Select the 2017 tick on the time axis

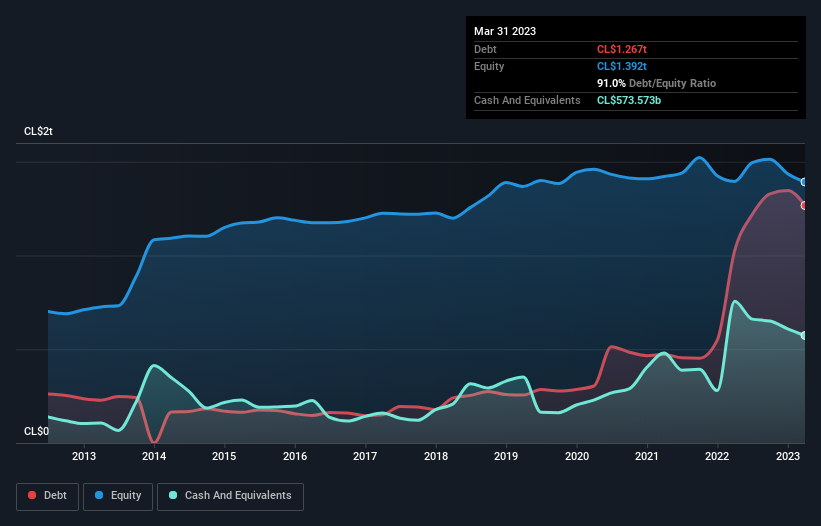pos(365,457)
